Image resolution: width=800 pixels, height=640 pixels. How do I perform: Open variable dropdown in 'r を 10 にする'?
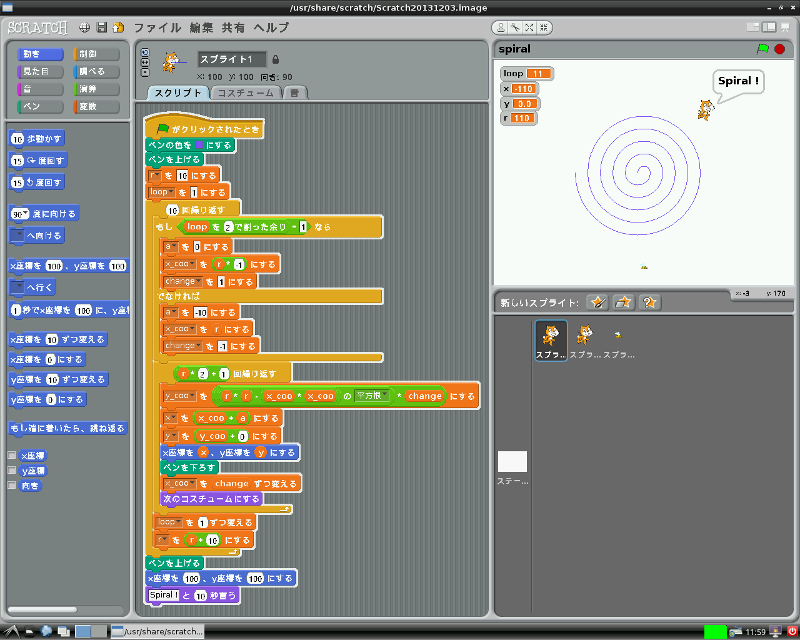tap(155, 176)
